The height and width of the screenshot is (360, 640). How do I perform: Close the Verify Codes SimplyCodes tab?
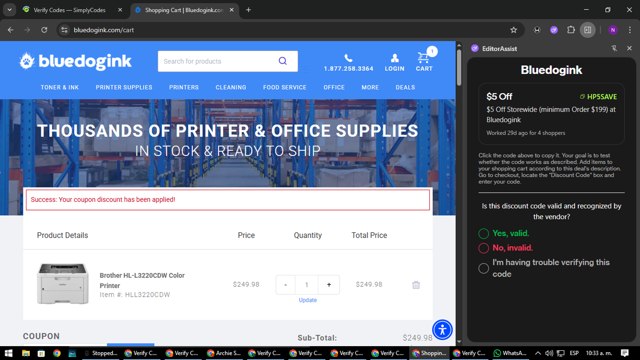120,10
